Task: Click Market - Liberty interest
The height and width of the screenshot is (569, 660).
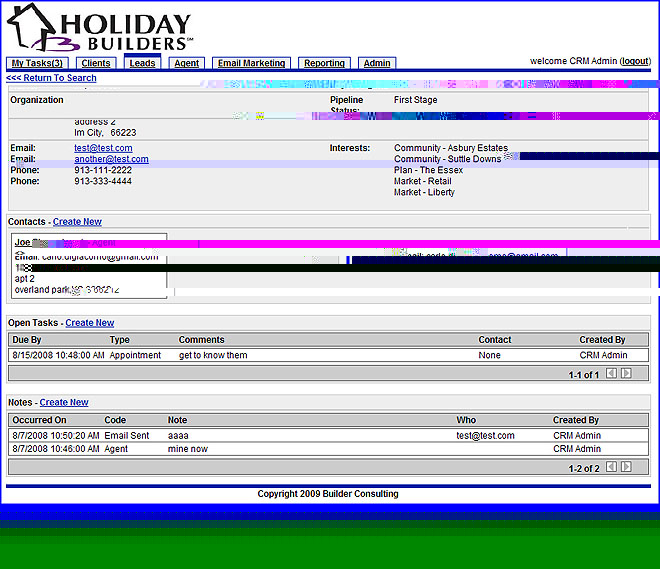Action: click(x=424, y=192)
